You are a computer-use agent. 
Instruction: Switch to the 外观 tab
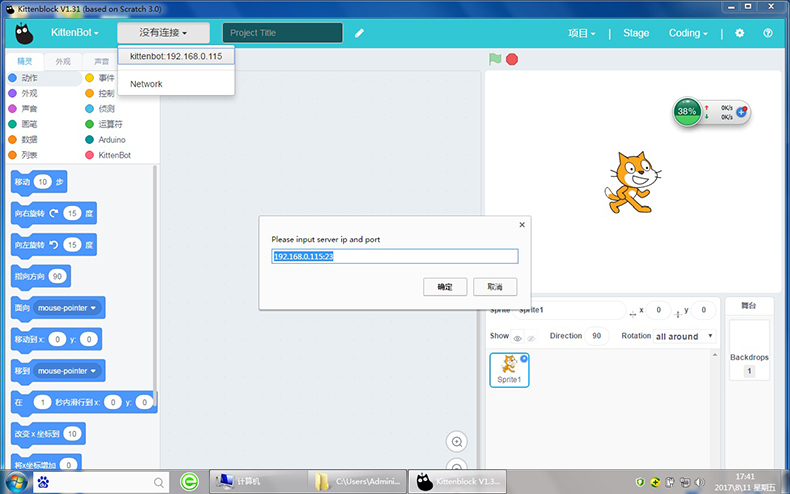[63, 61]
